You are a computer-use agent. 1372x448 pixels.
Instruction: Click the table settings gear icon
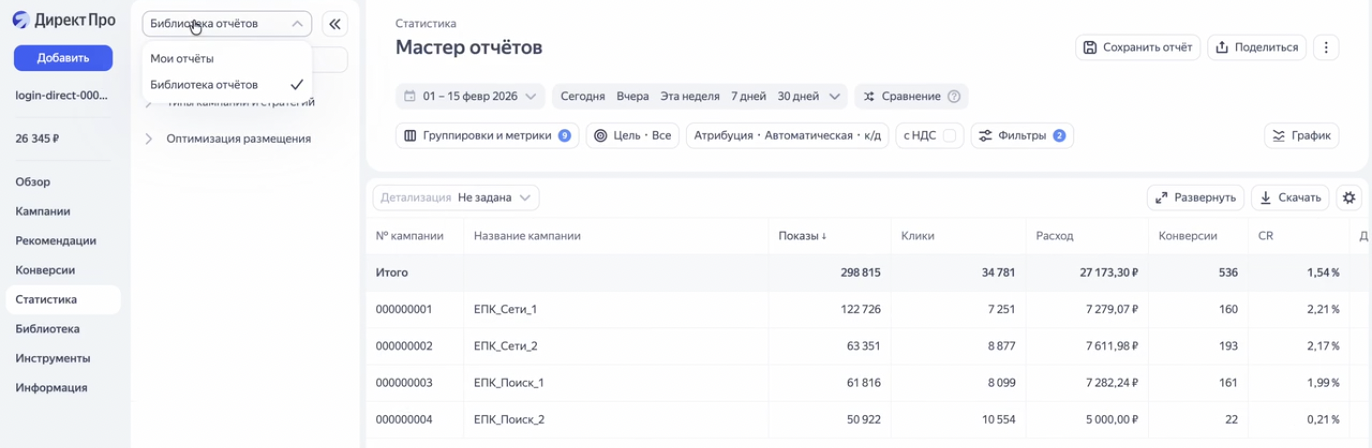point(1349,198)
